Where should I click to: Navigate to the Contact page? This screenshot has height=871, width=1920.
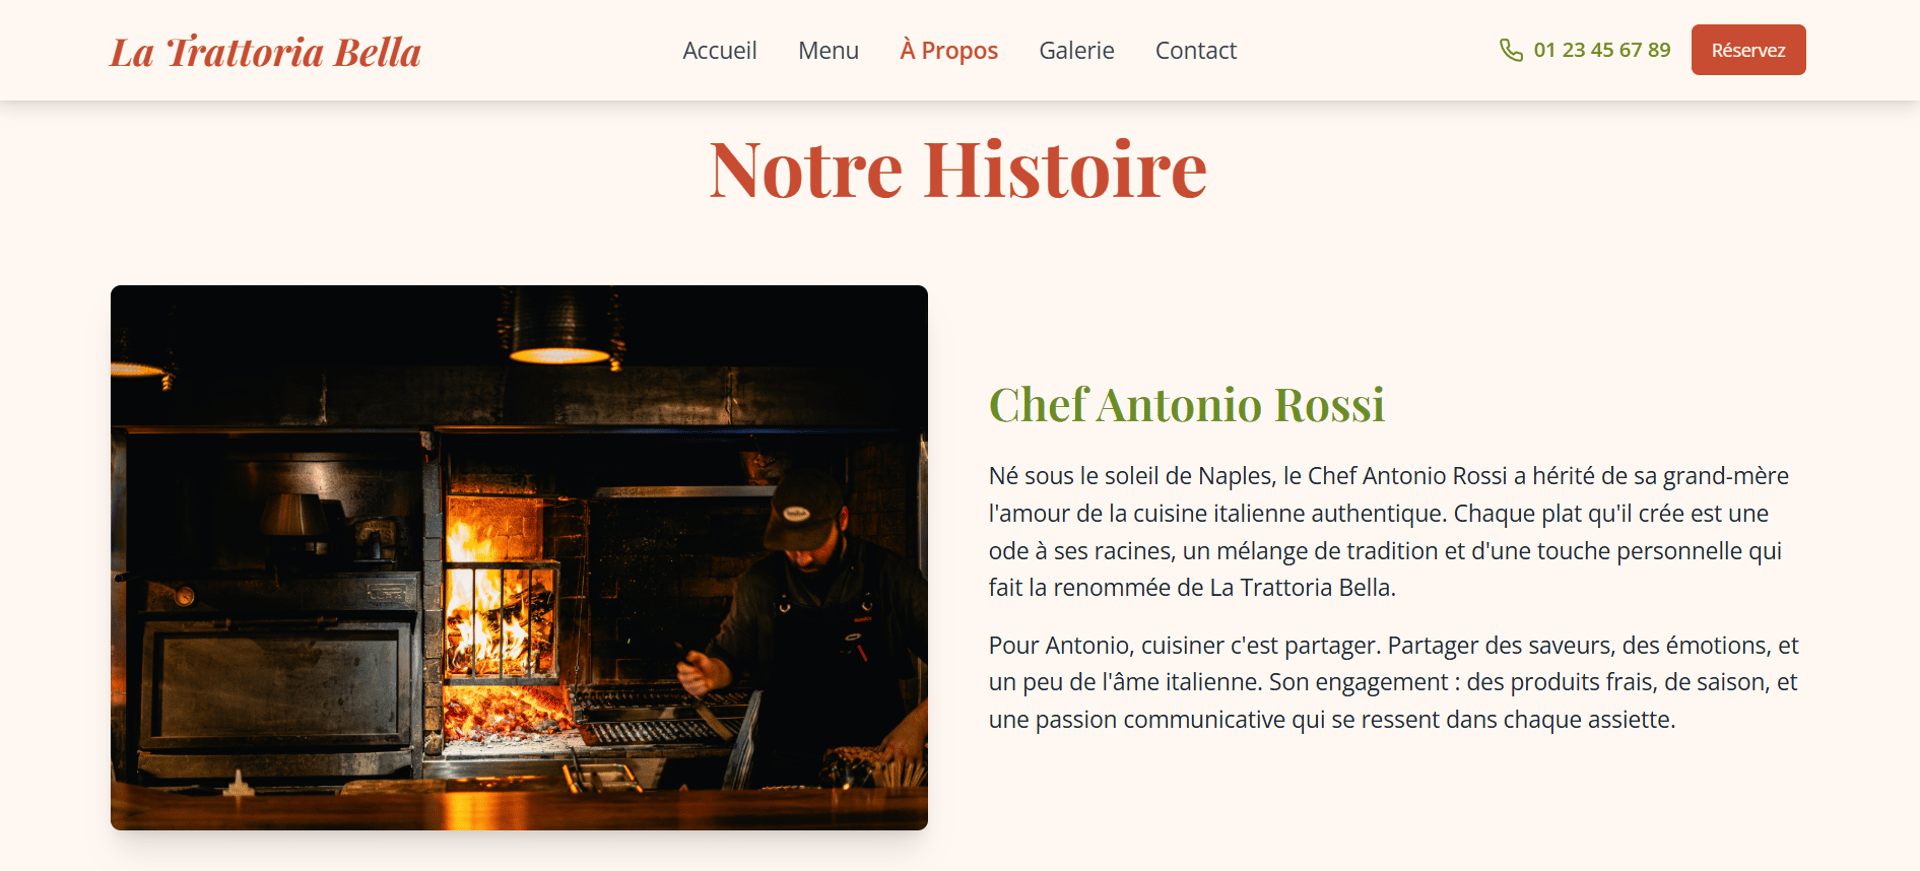[x=1196, y=50]
